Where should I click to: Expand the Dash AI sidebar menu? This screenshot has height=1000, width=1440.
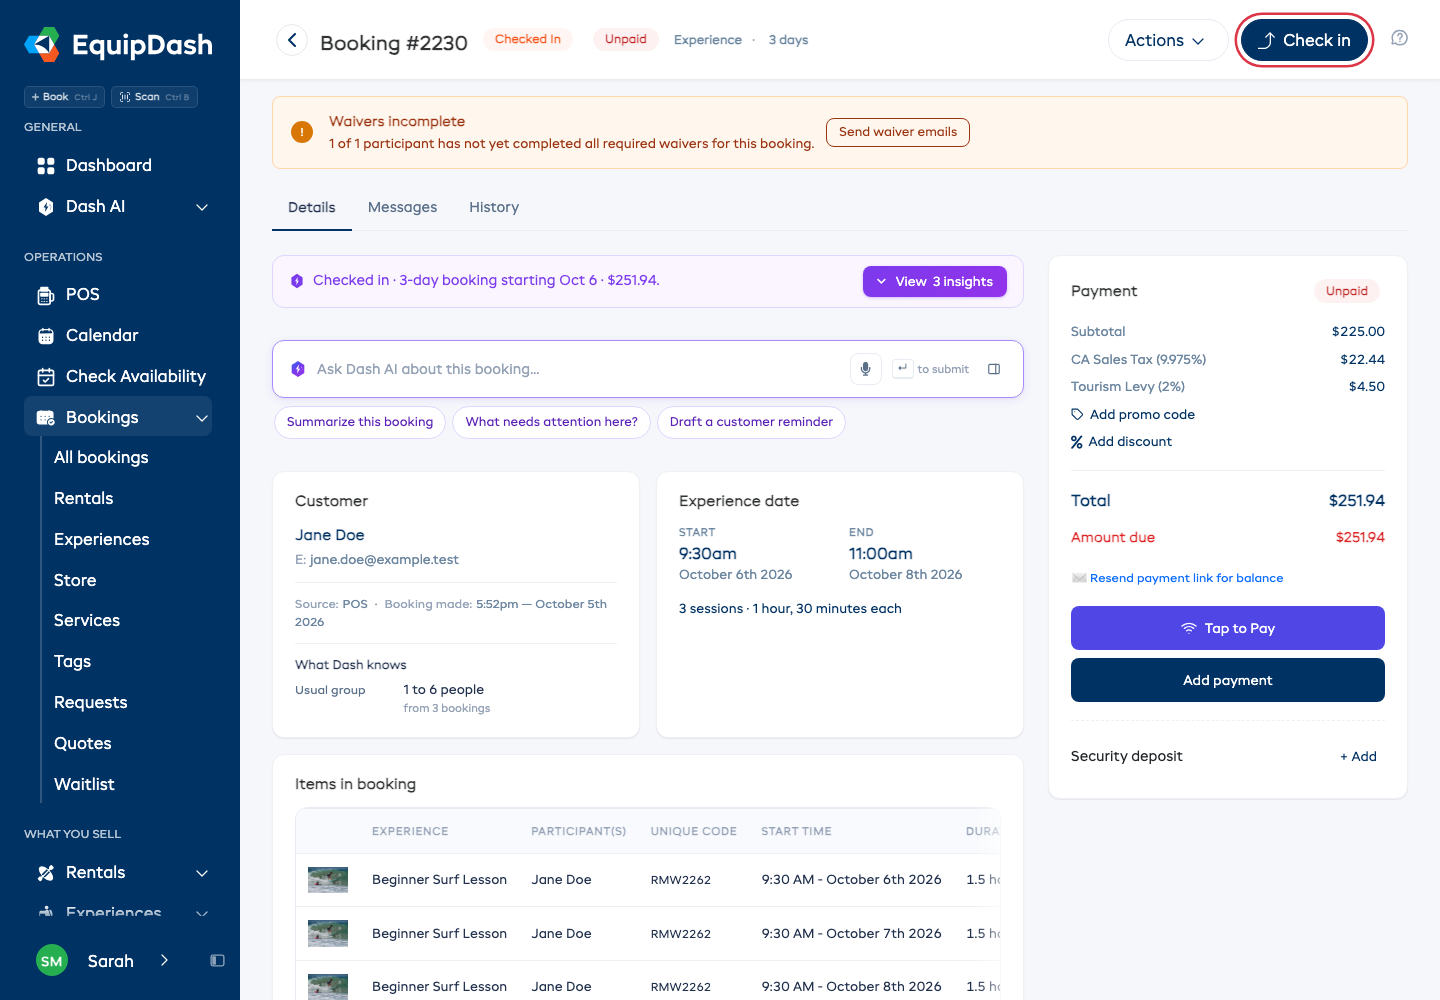click(202, 207)
